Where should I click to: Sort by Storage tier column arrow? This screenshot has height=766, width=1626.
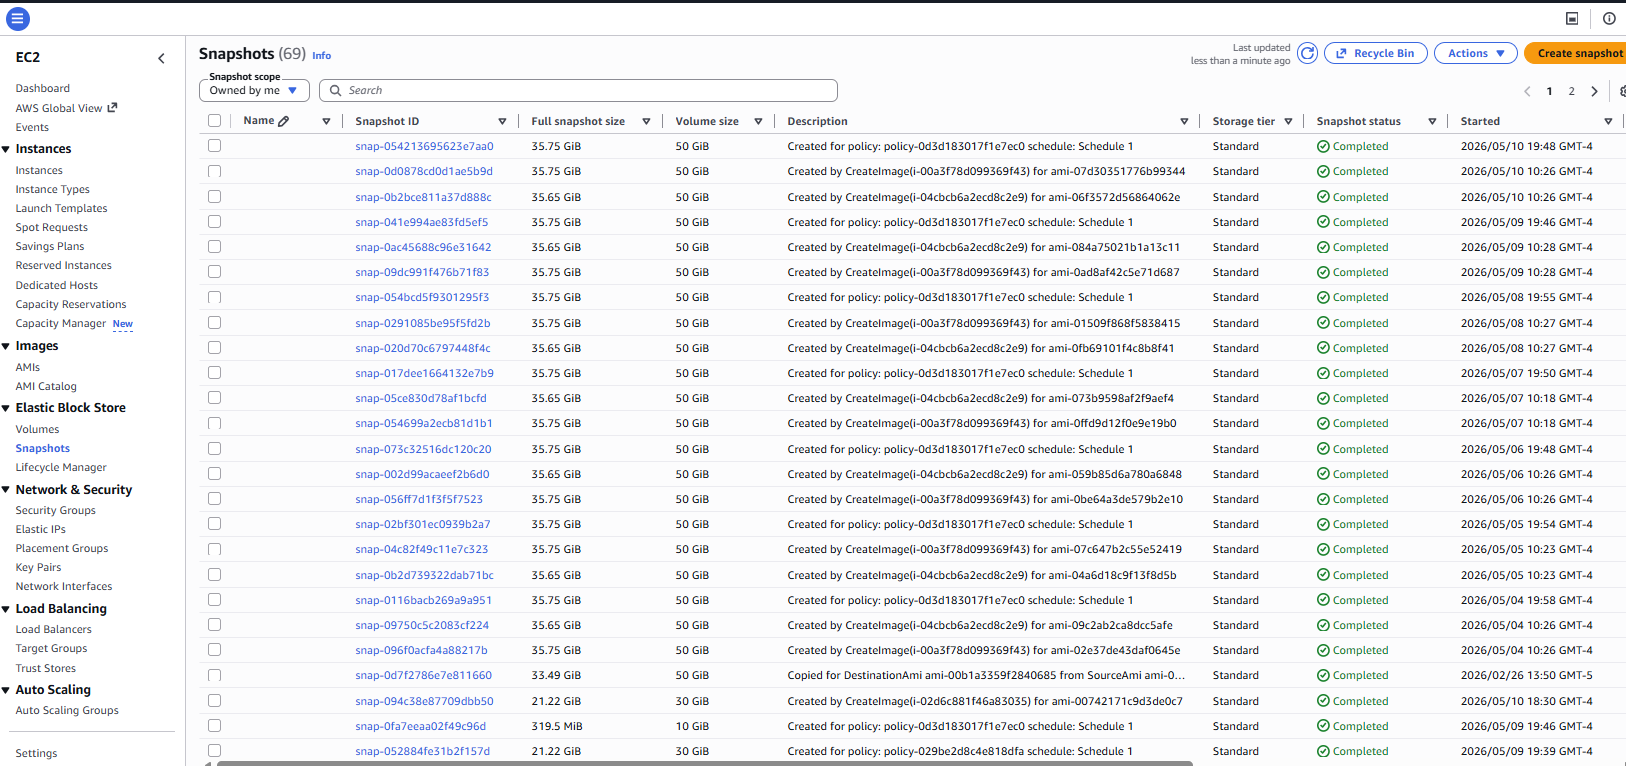(1288, 121)
